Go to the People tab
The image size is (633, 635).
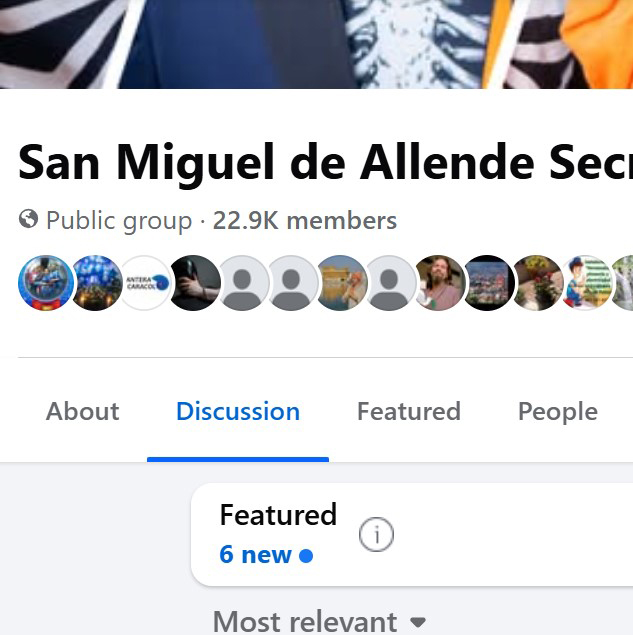point(558,412)
